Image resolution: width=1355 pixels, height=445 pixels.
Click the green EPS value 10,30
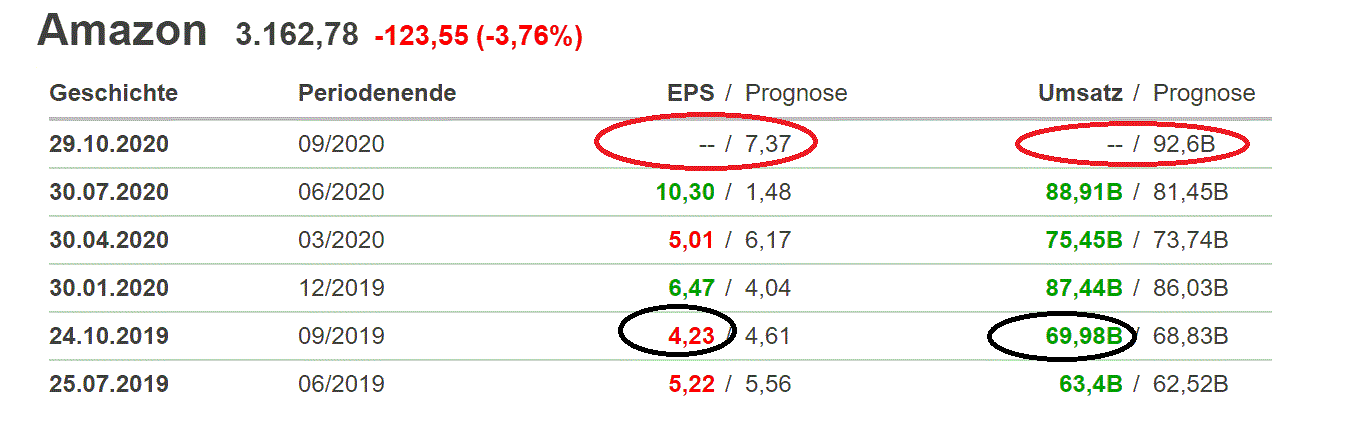(x=686, y=192)
